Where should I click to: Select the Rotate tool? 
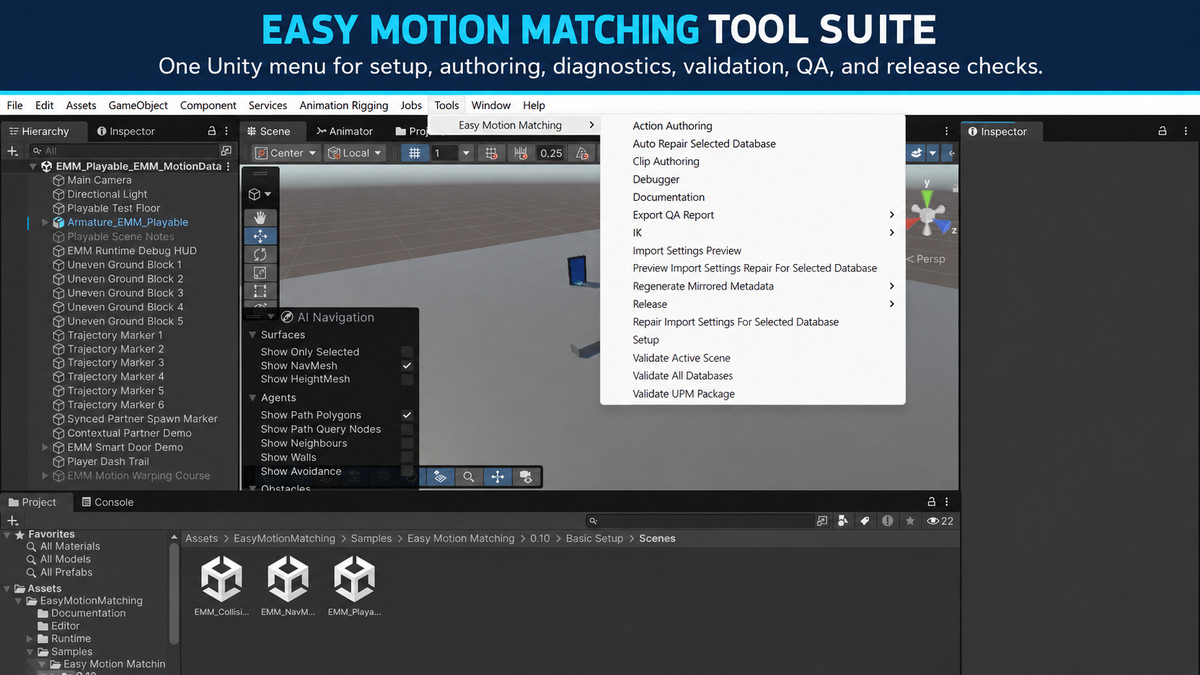coord(260,255)
